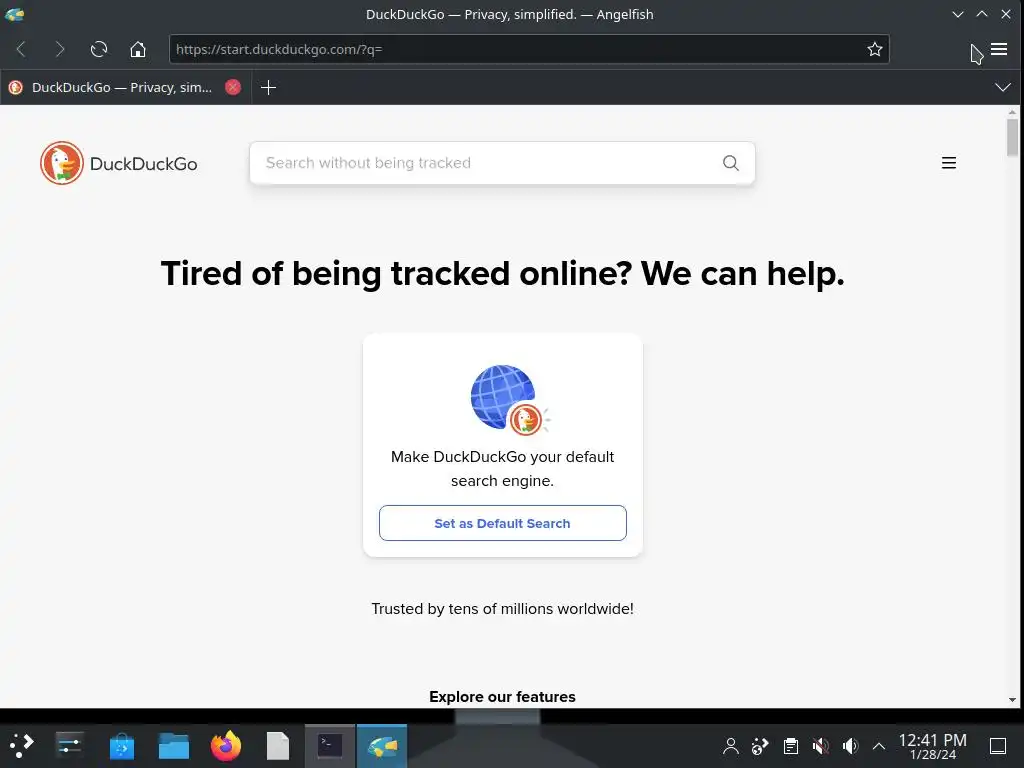Viewport: 1024px width, 768px height.
Task: Go back with the left arrow
Action: click(x=21, y=49)
